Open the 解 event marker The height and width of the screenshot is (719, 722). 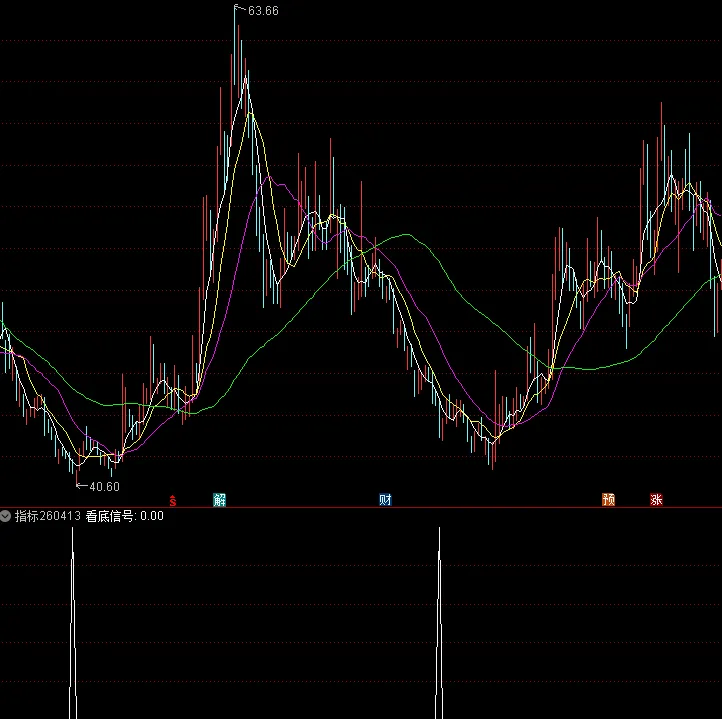pyautogui.click(x=220, y=500)
